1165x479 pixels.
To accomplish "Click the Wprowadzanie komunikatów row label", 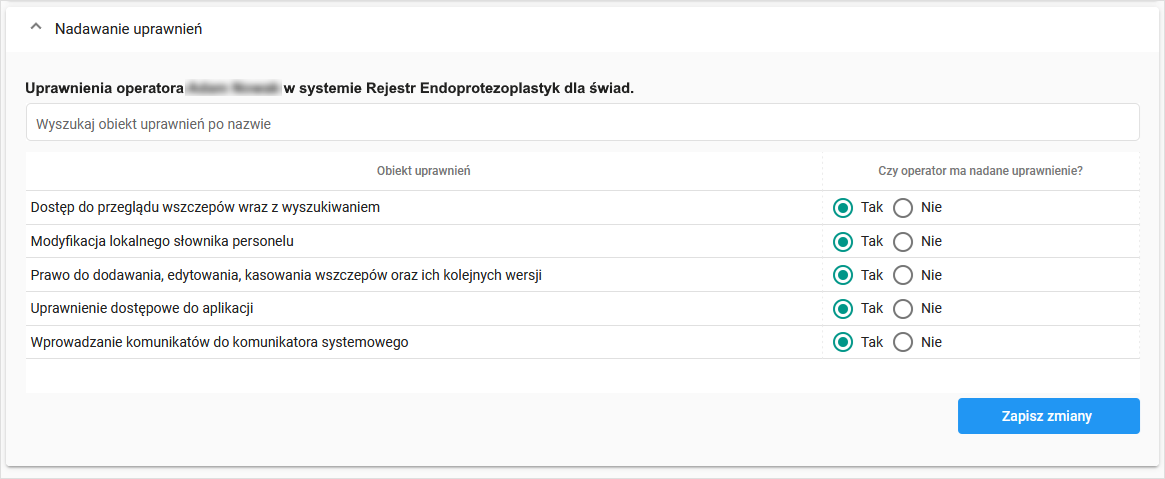I will click(220, 342).
